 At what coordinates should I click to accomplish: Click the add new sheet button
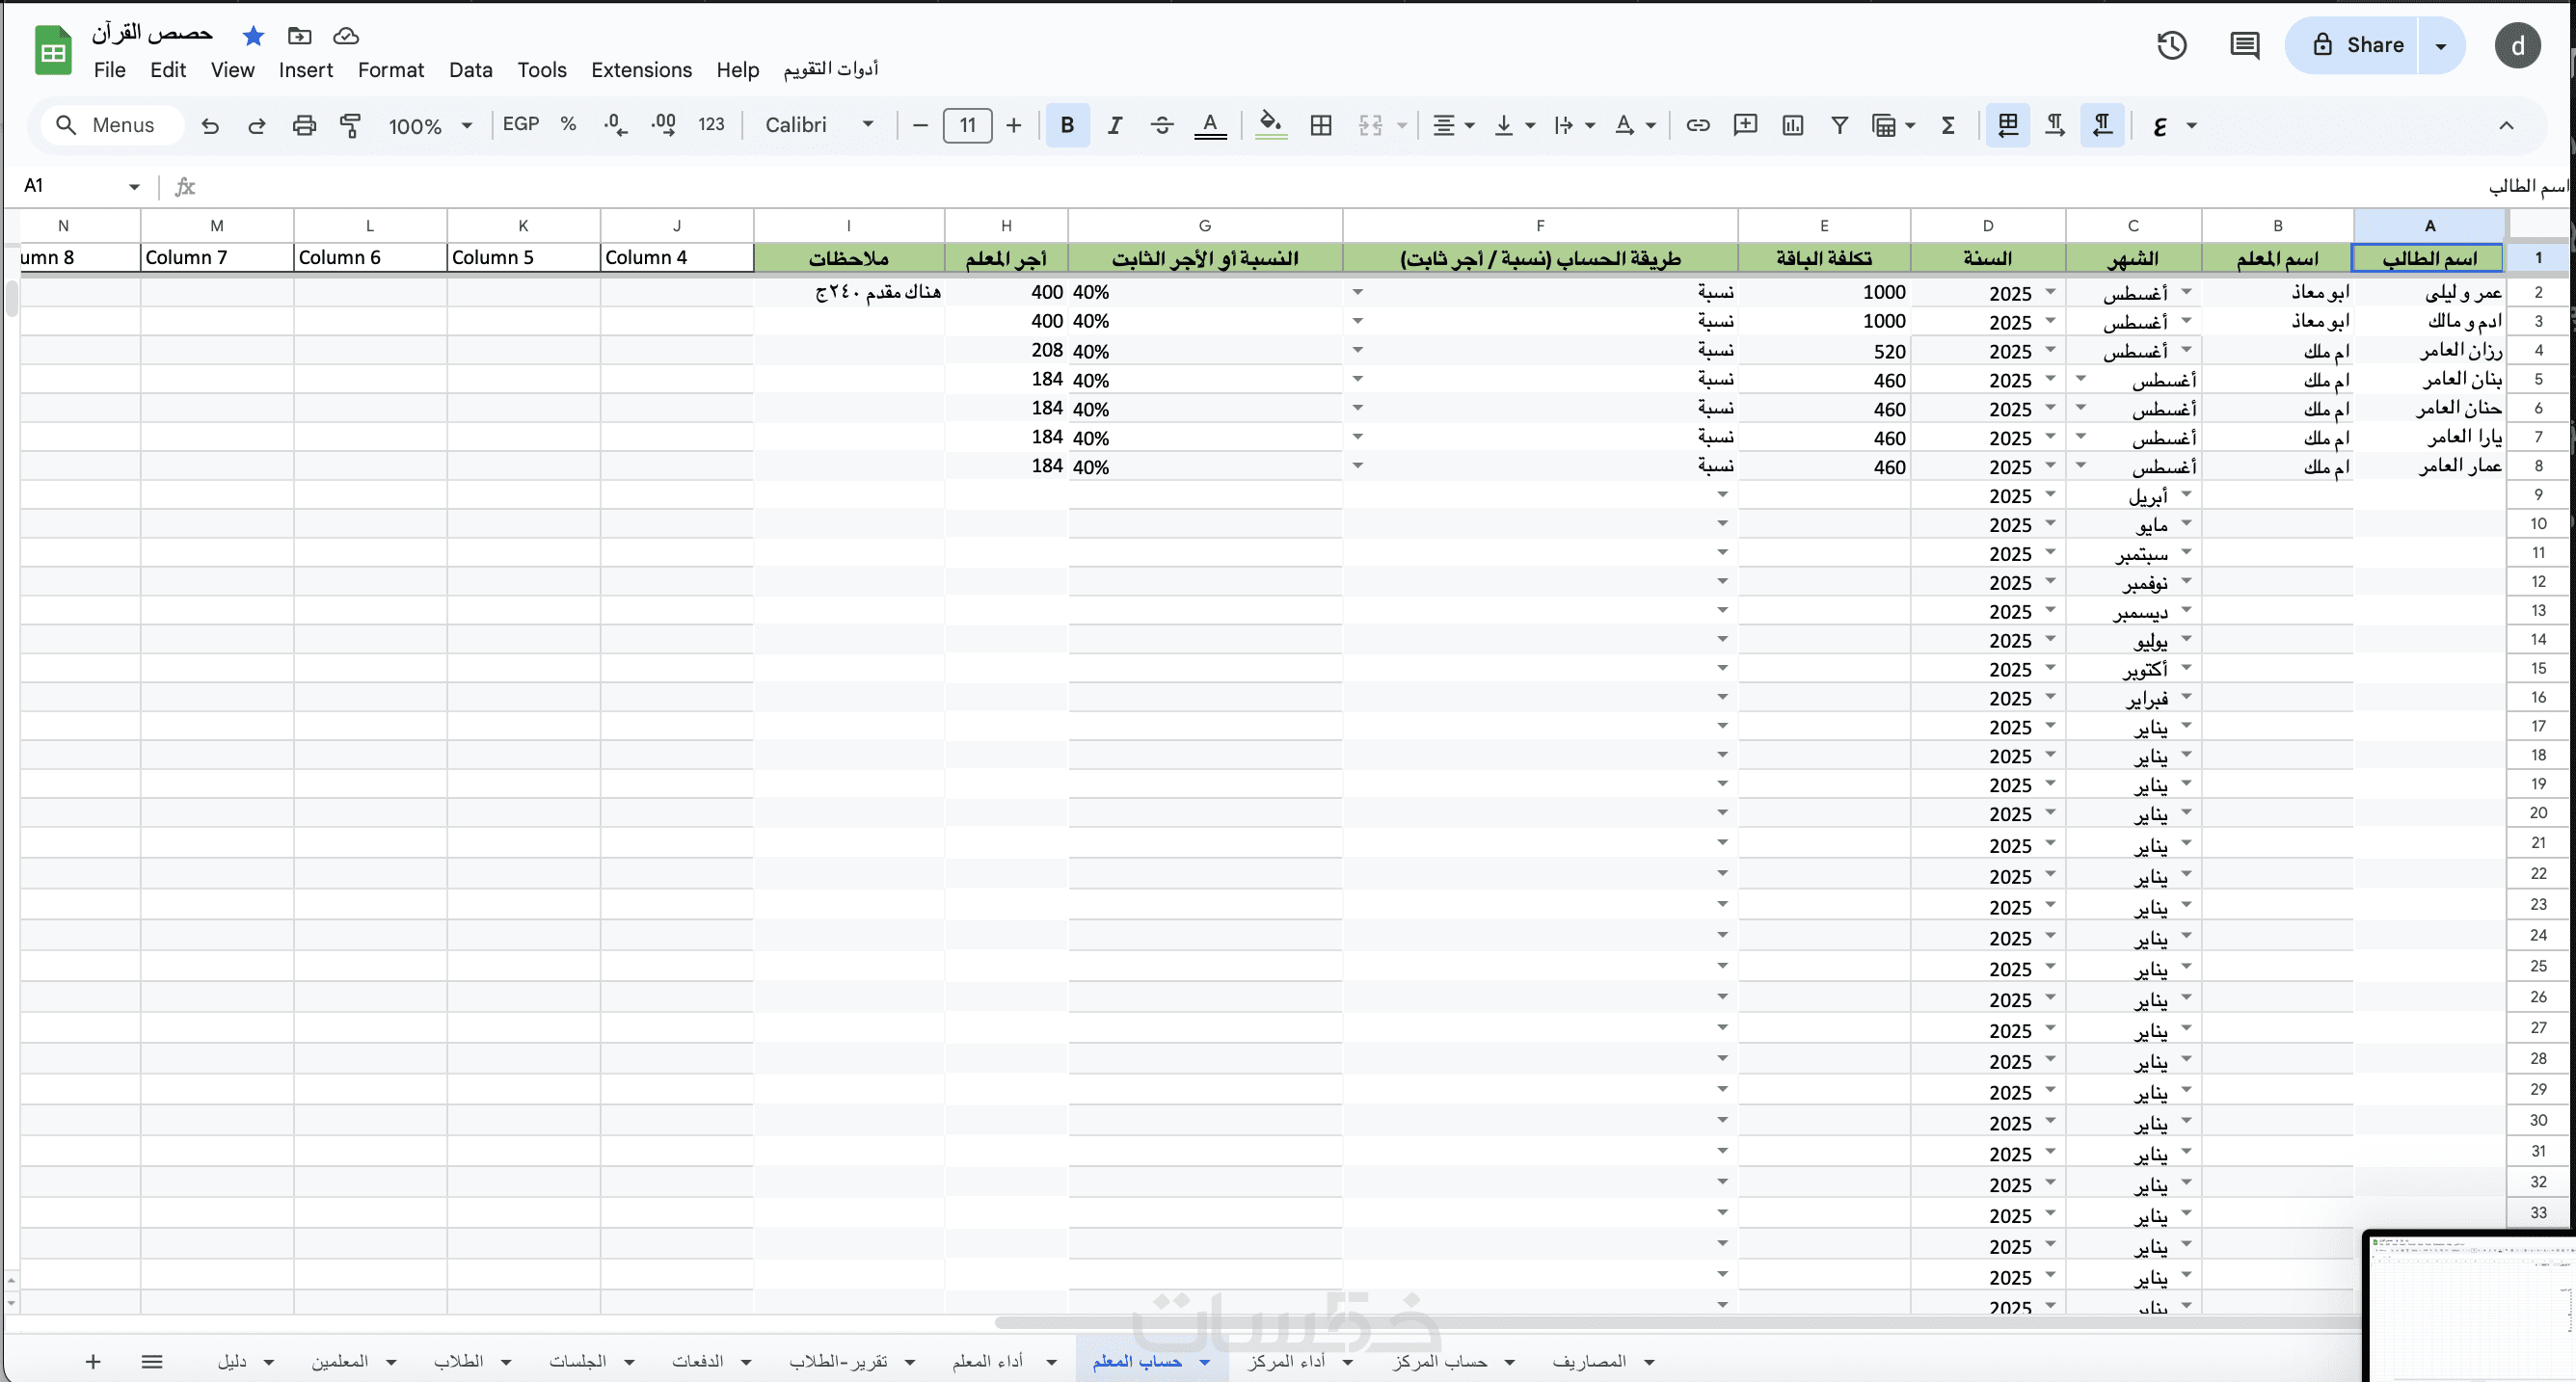click(93, 1361)
